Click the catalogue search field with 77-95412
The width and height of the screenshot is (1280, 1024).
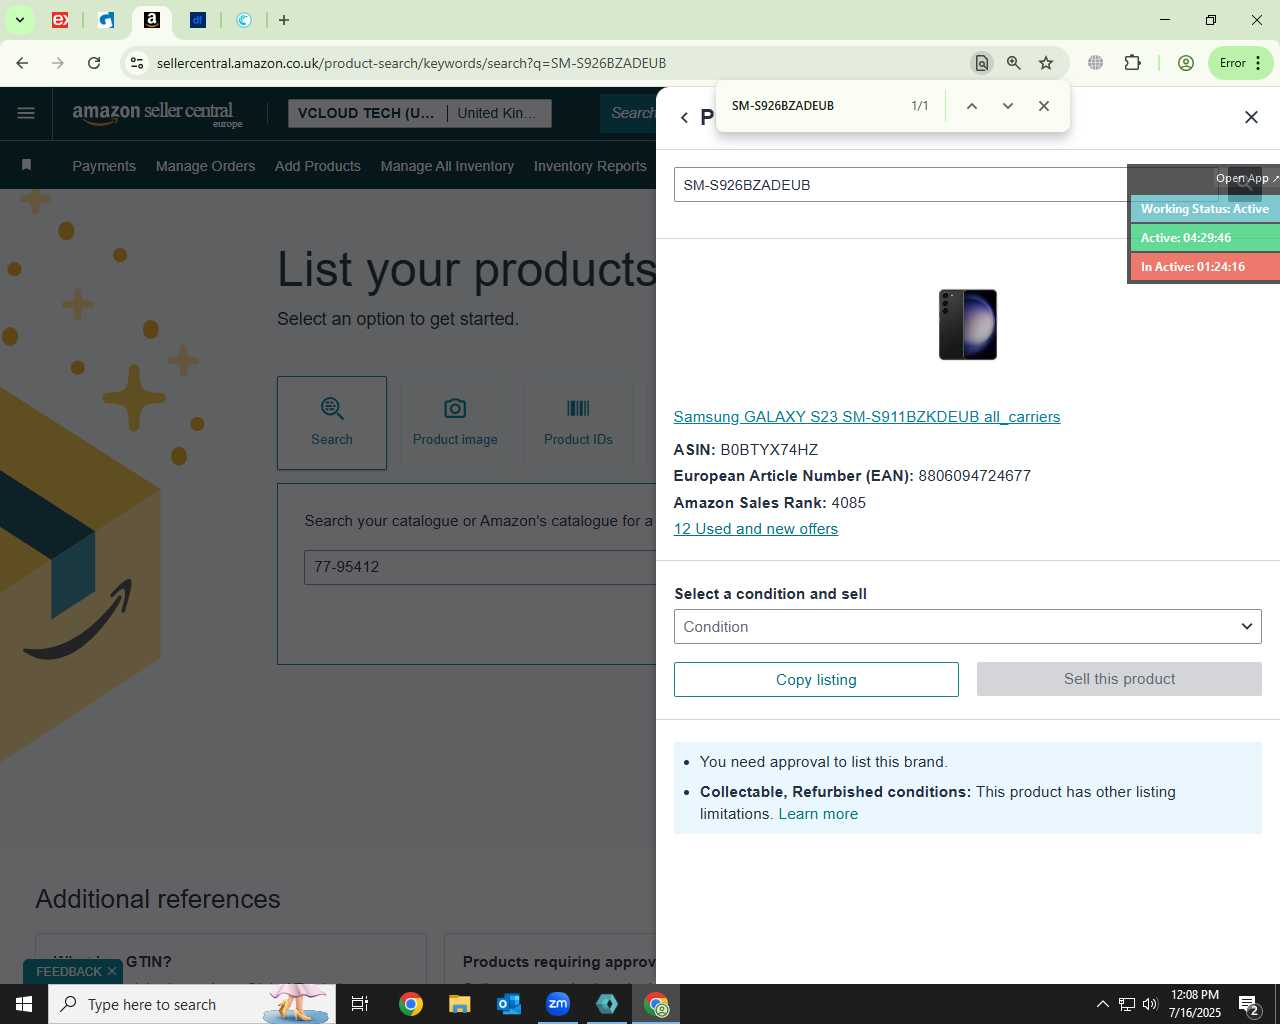click(480, 567)
